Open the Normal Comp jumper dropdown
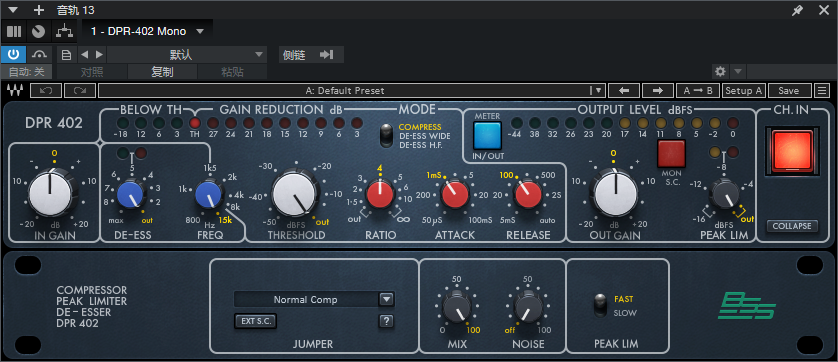Viewport: 838px width, 362px height. point(314,299)
